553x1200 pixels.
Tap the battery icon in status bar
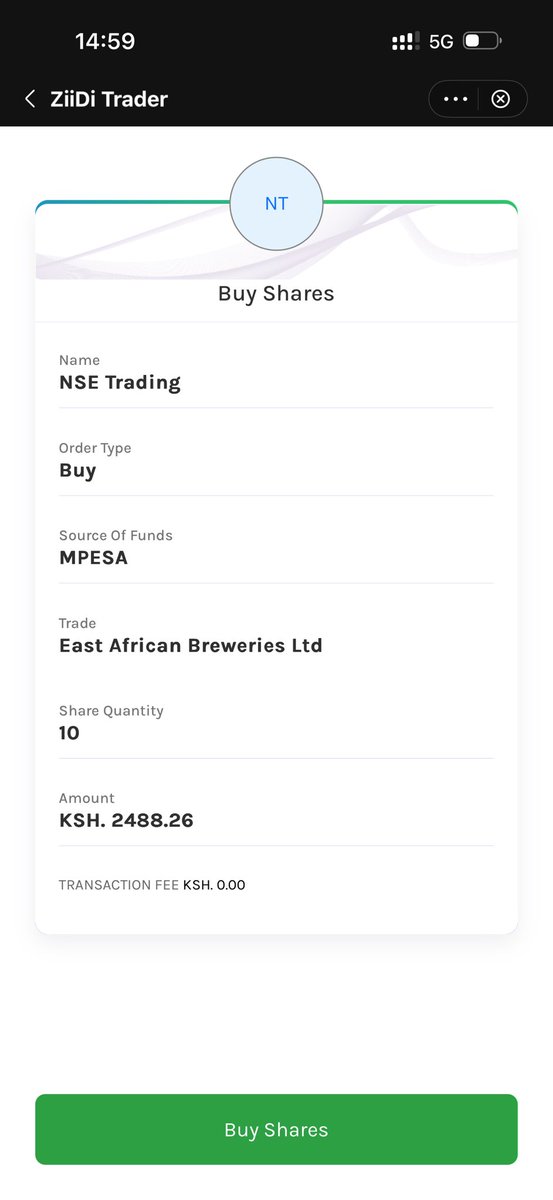coord(482,41)
